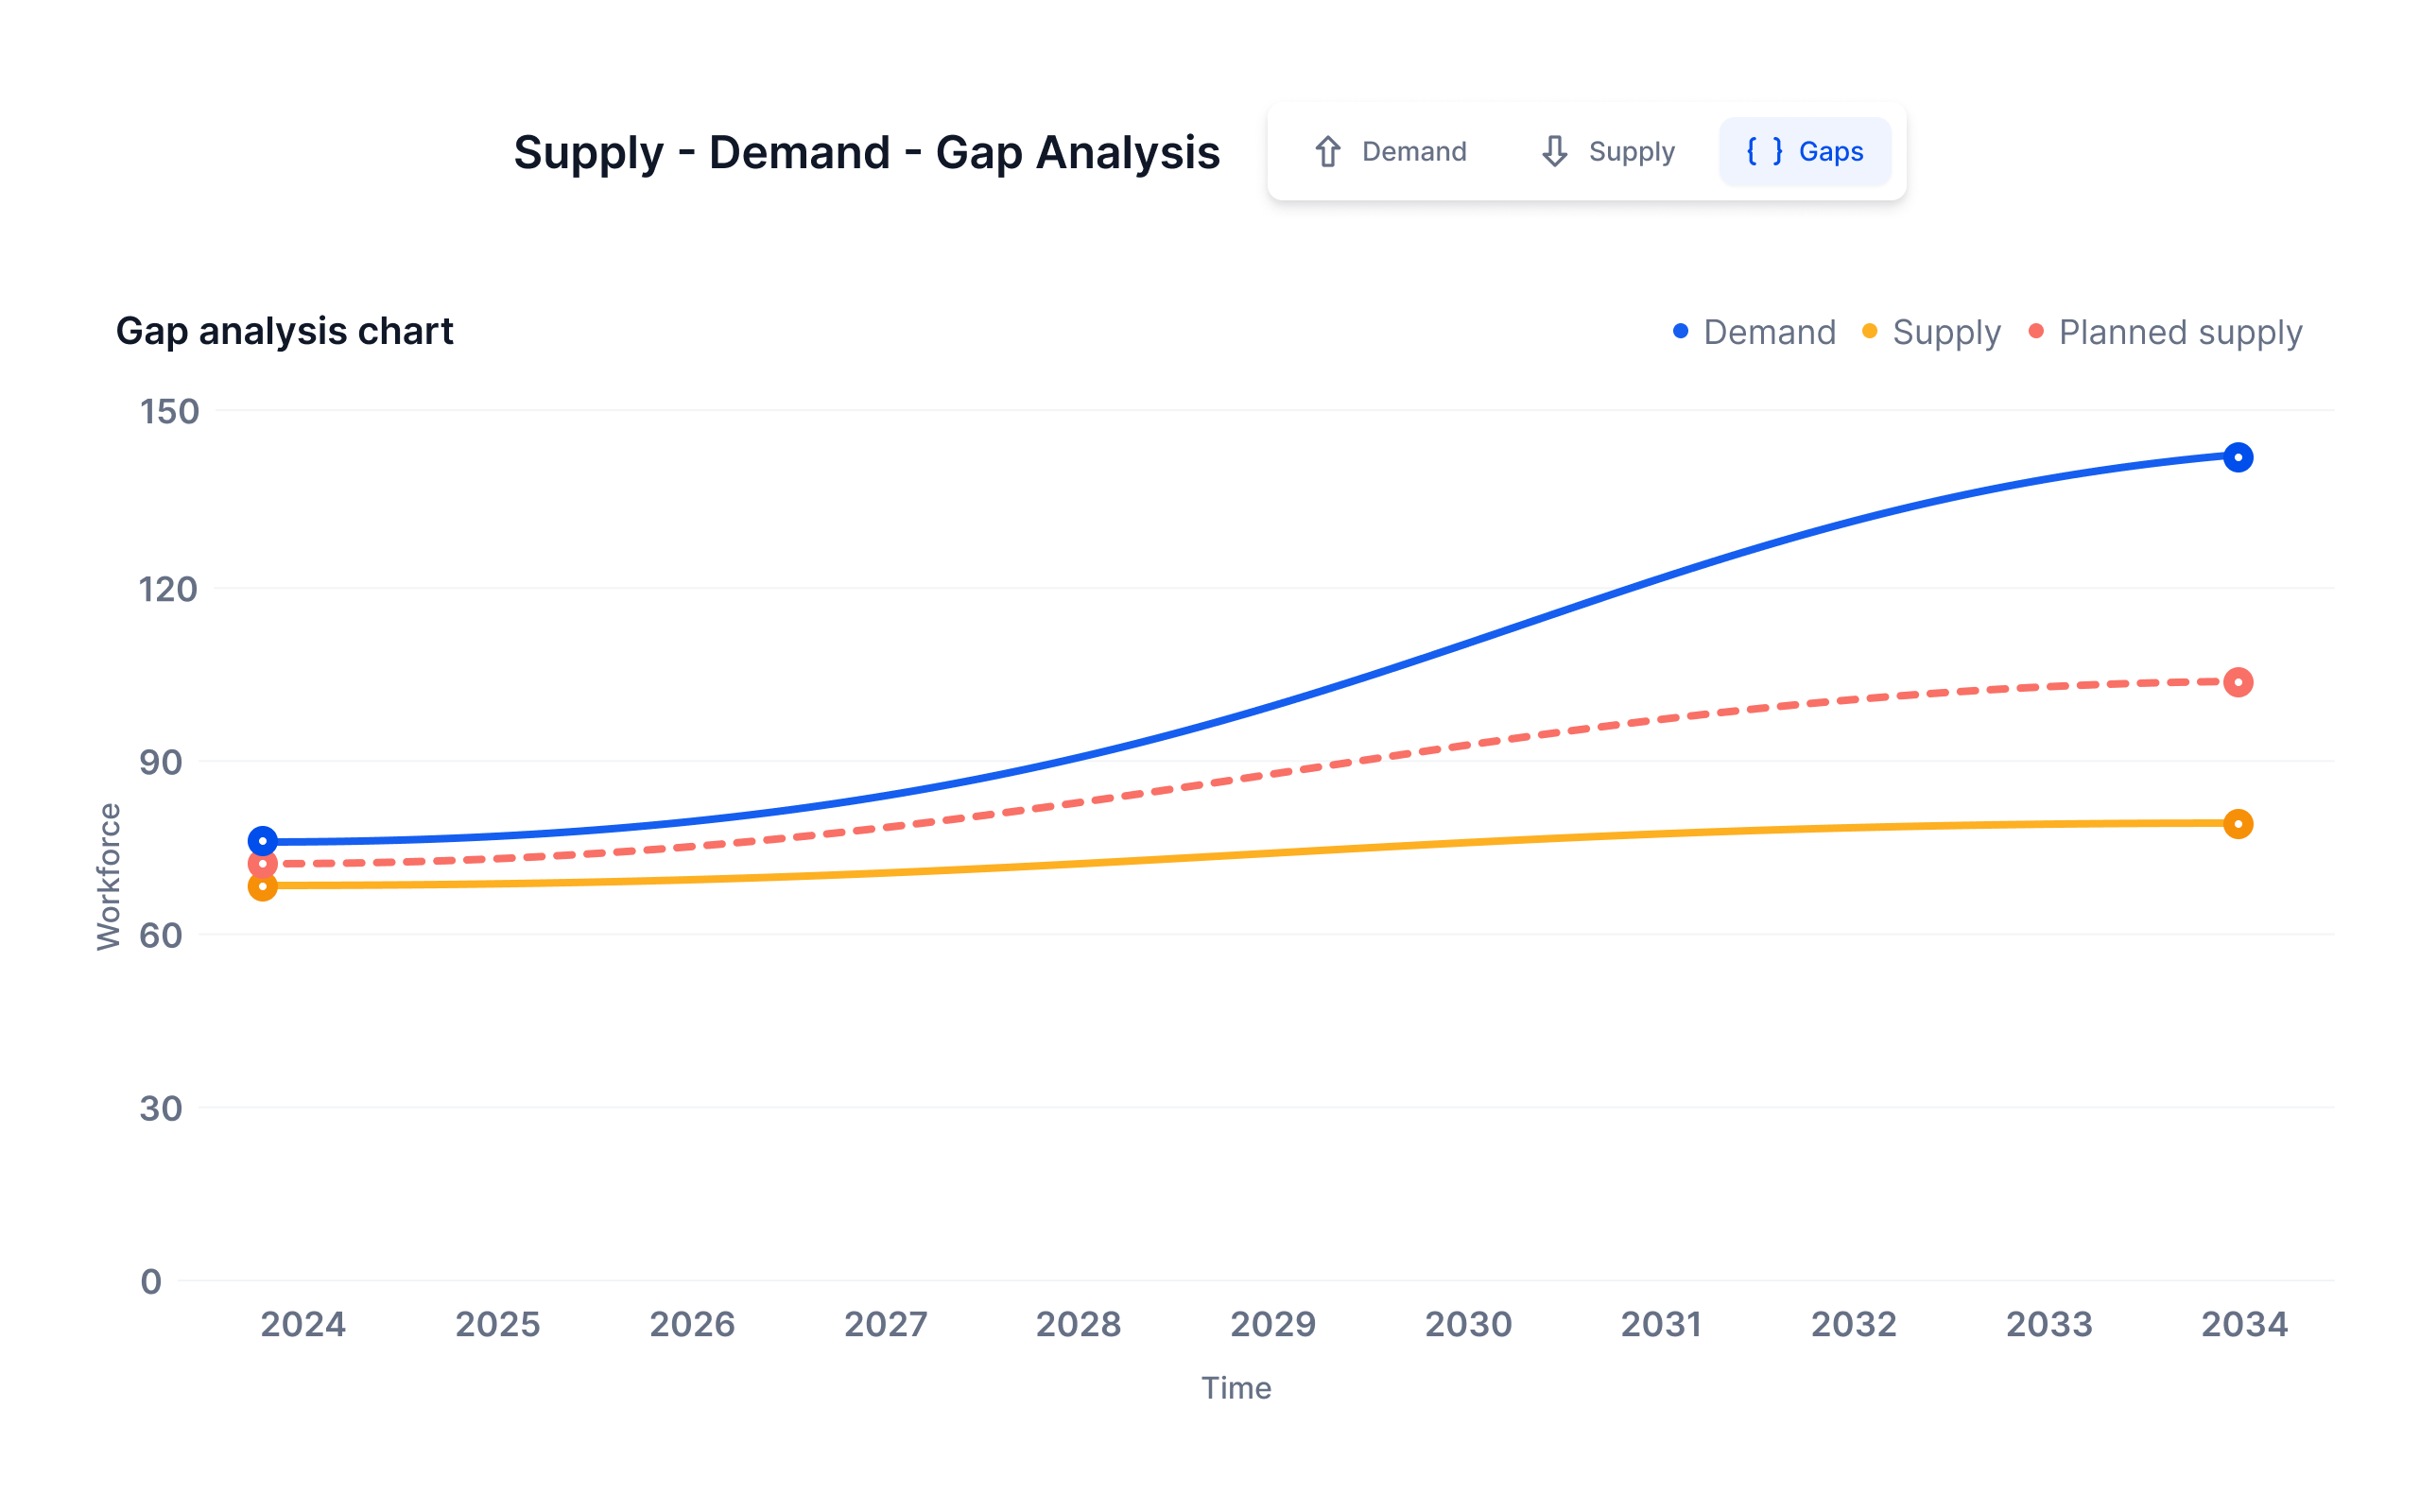This screenshot has width=2420, height=1512.
Task: Click the orange Supply legend dot
Action: [1870, 331]
